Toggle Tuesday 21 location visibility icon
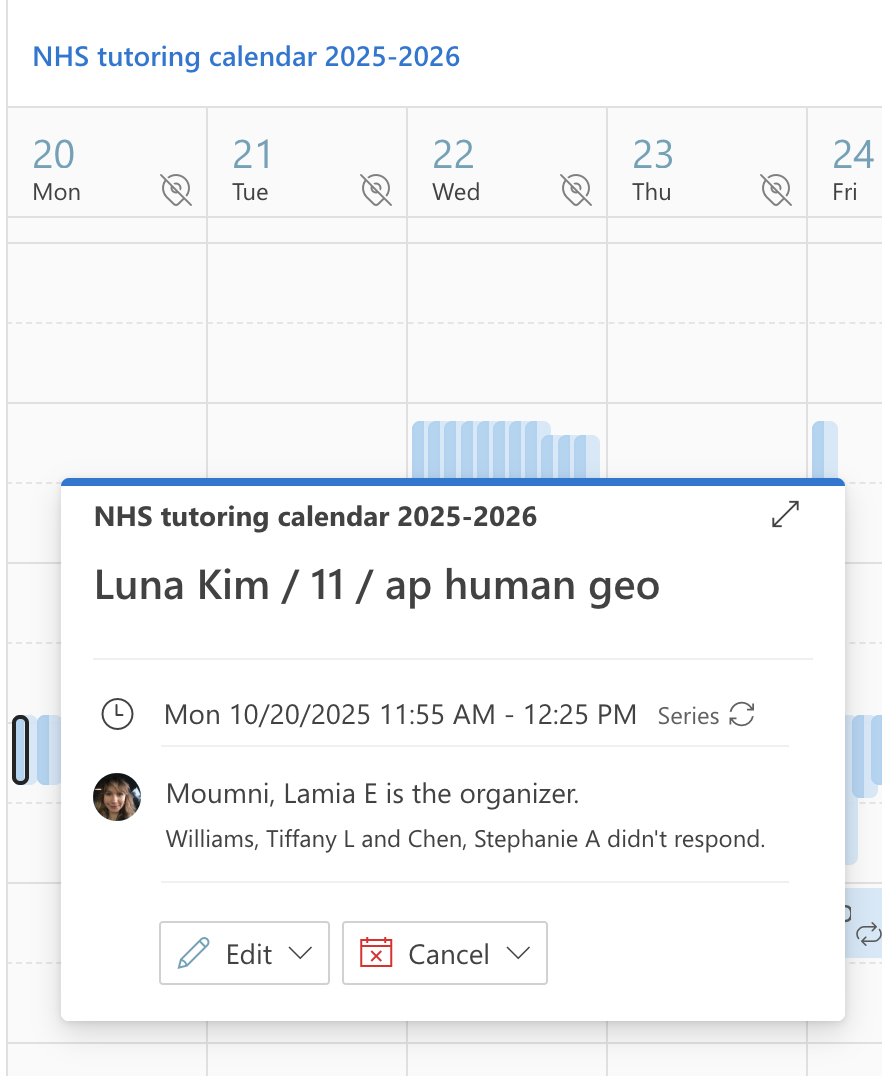Screen dimensions: 882x1076 [x=376, y=188]
